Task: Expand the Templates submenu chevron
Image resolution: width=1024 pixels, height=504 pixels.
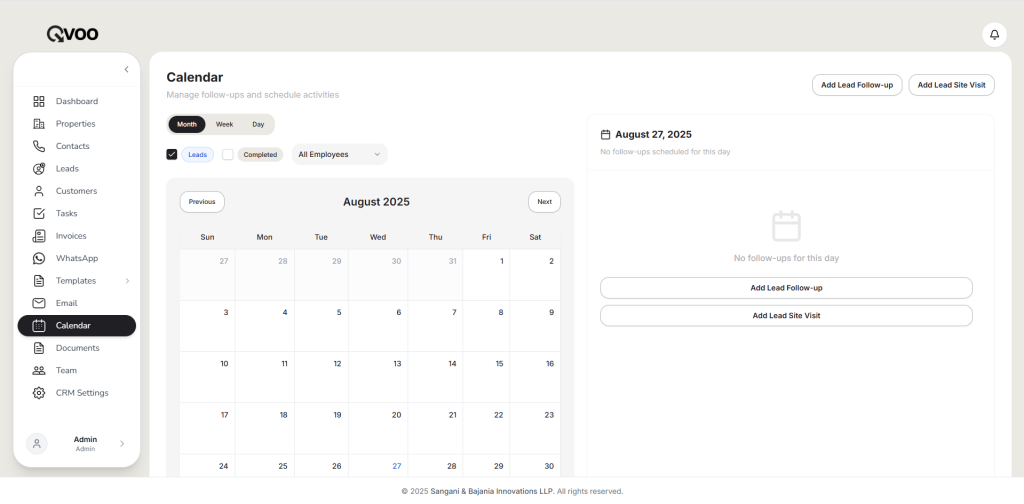Action: (x=127, y=281)
